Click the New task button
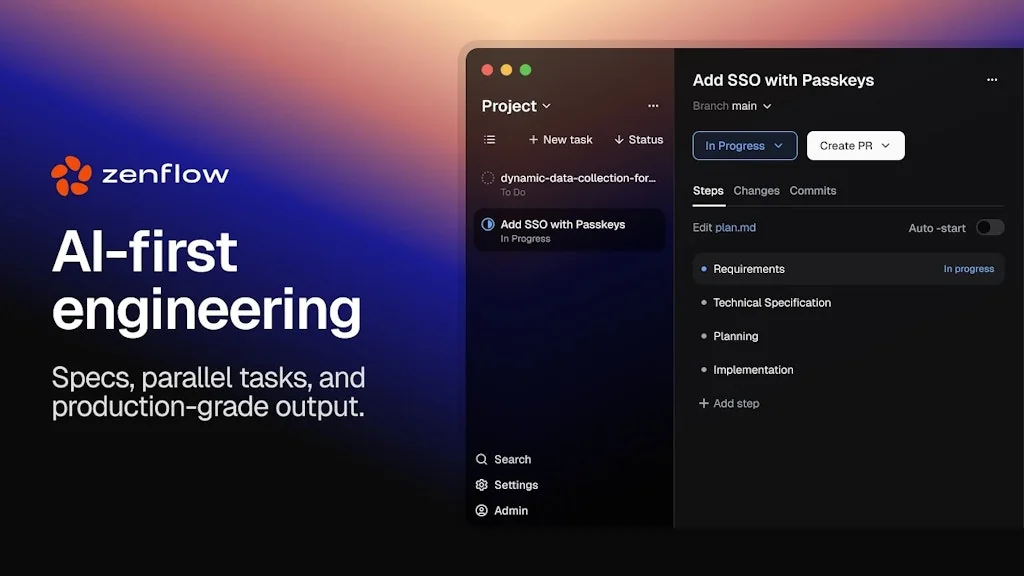Image resolution: width=1024 pixels, height=576 pixels. coord(560,140)
